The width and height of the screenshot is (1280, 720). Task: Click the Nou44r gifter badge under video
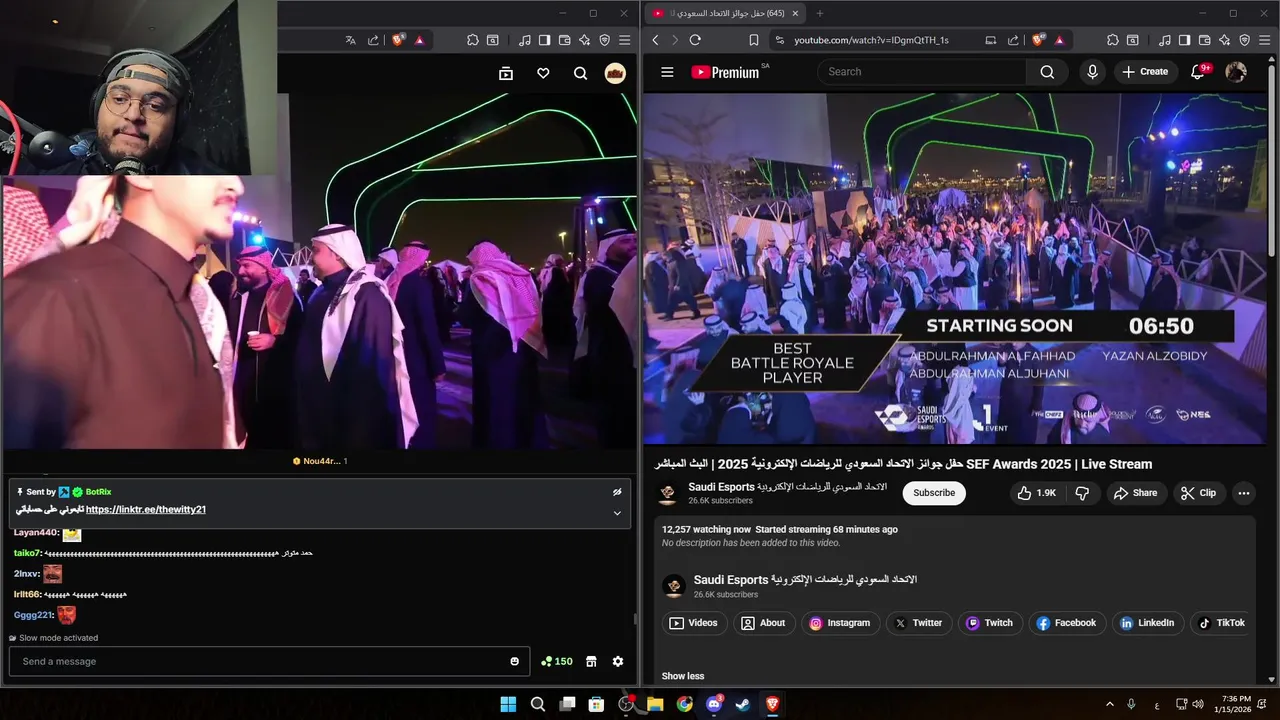(x=320, y=461)
